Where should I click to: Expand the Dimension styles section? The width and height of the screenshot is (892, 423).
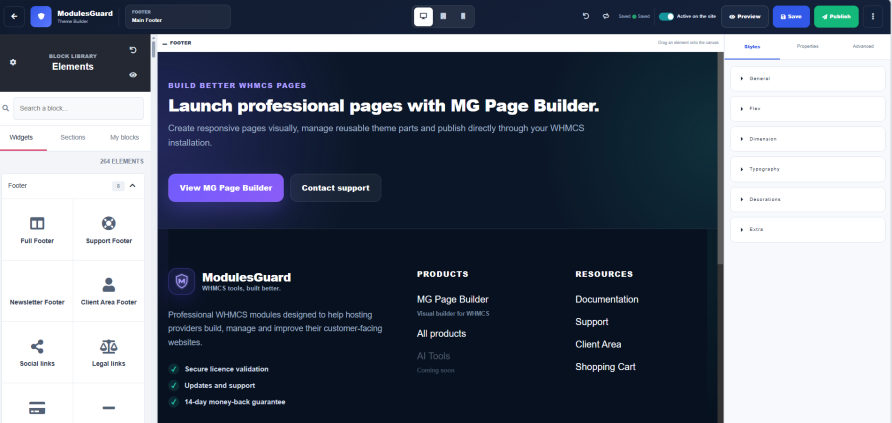point(808,139)
